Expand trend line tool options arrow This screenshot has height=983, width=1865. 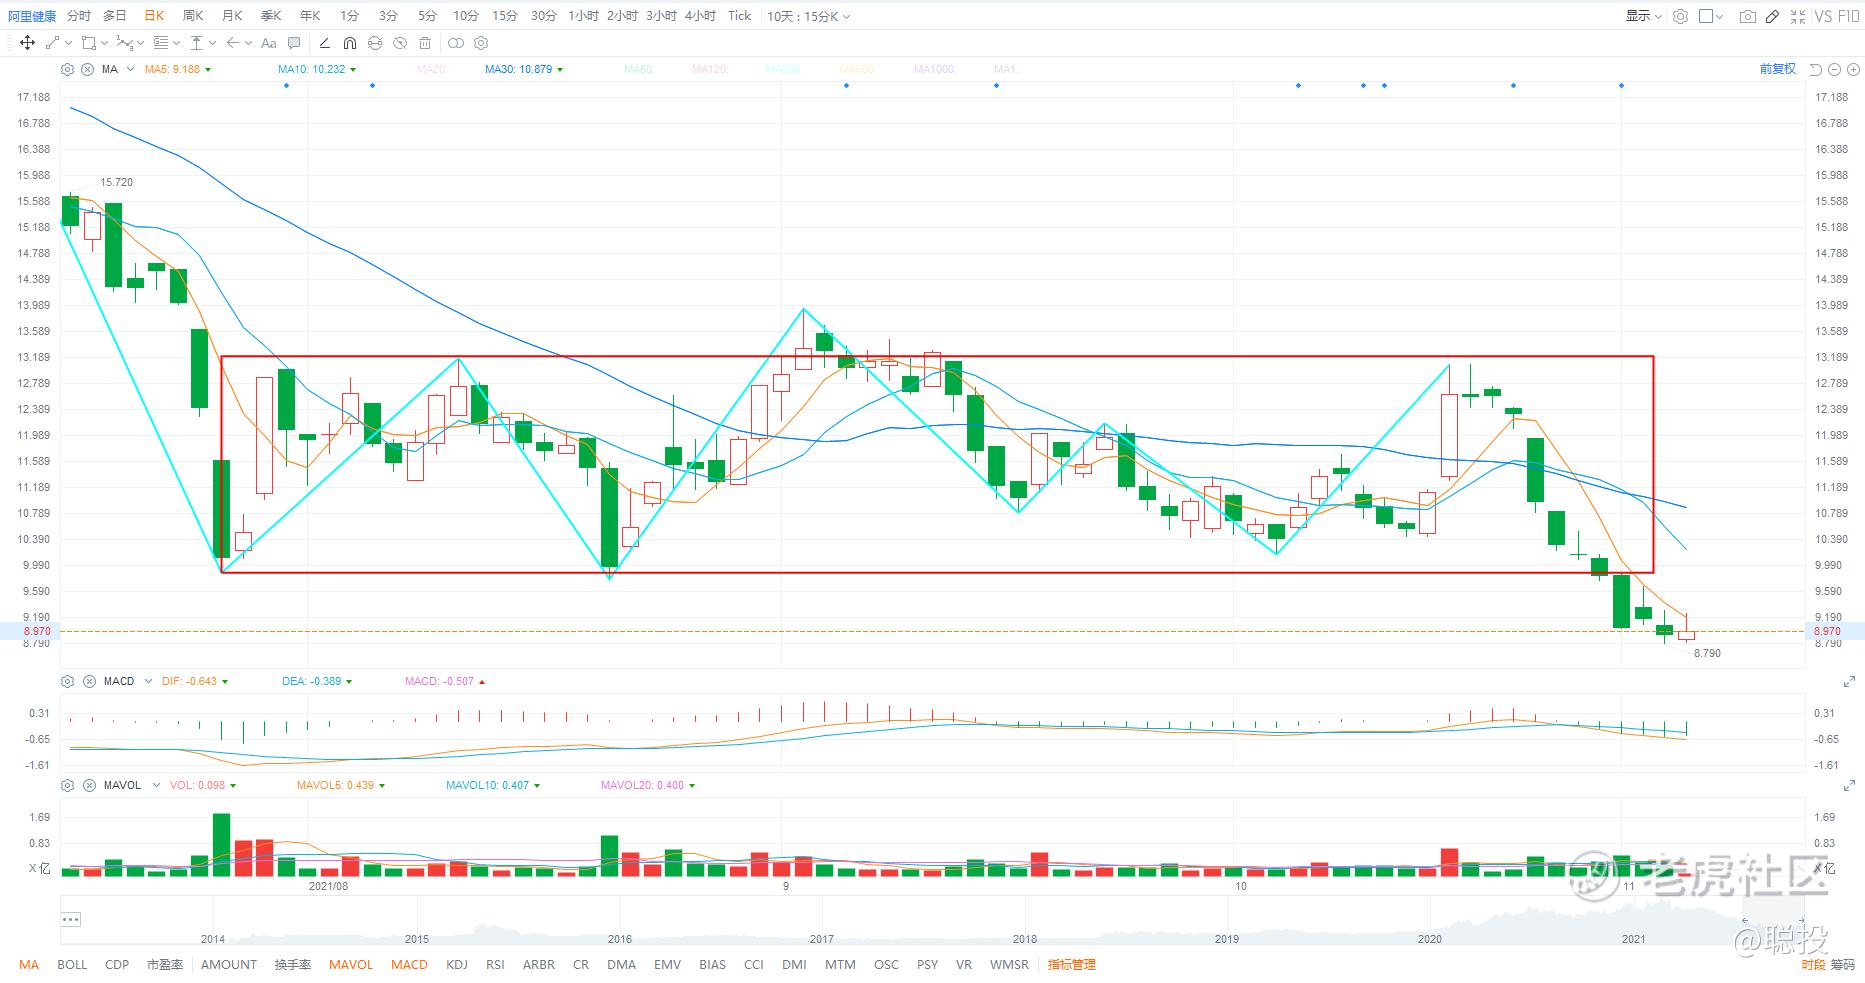68,43
